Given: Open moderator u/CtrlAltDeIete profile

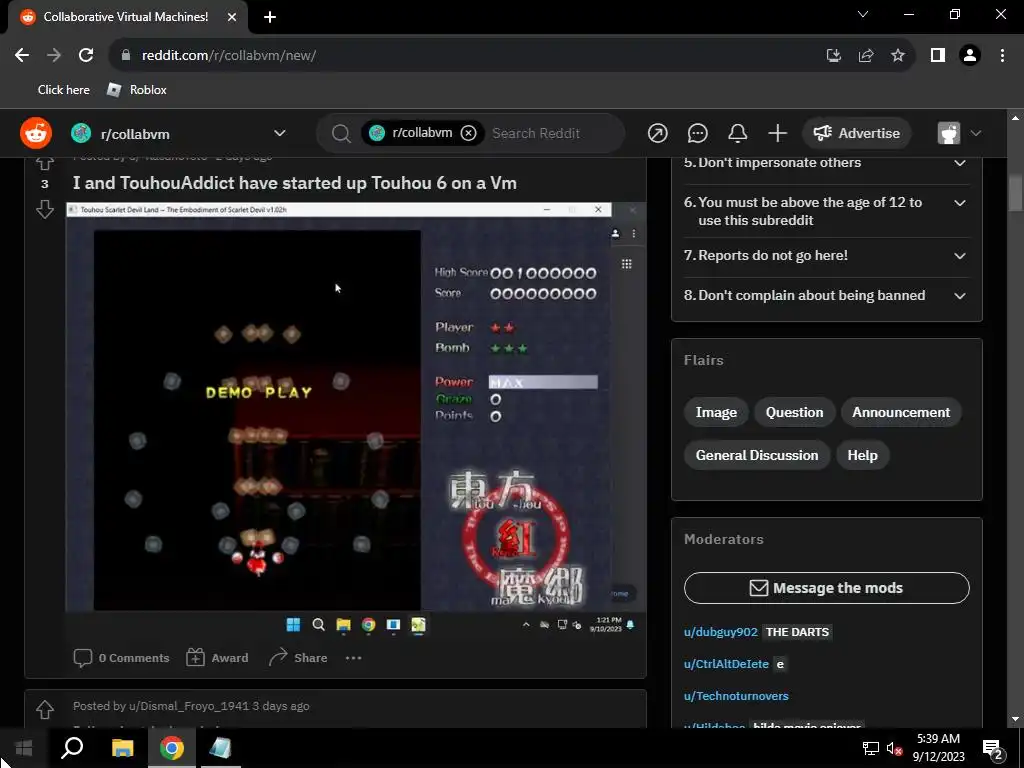Looking at the screenshot, I should pyautogui.click(x=726, y=664).
